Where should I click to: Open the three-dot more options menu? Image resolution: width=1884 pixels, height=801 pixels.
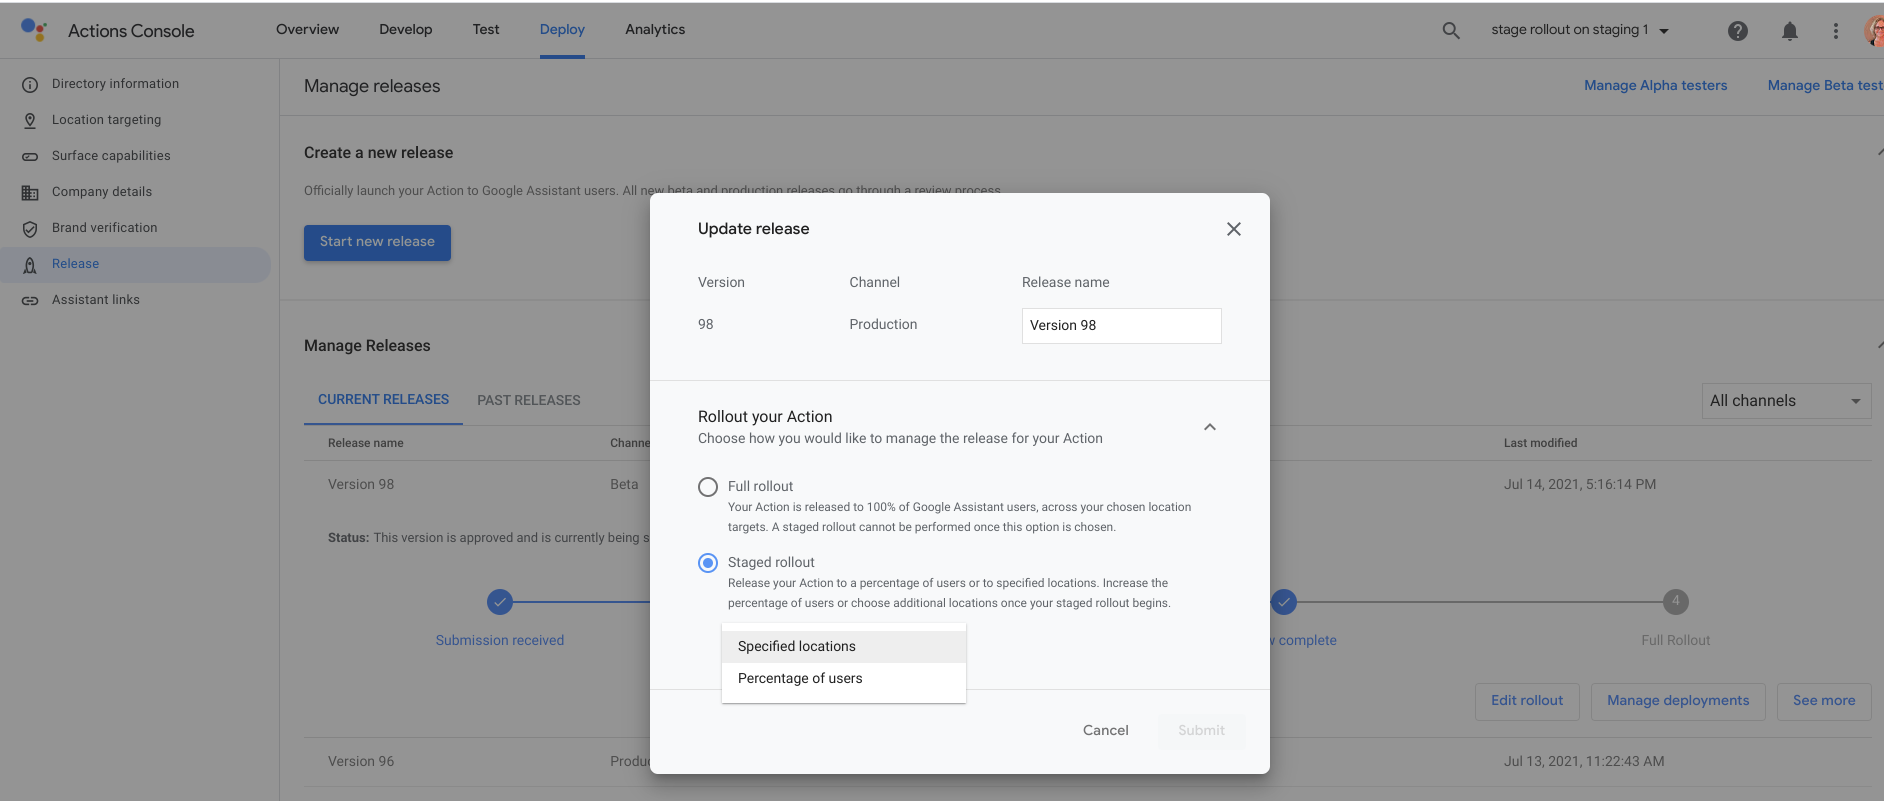[1836, 31]
